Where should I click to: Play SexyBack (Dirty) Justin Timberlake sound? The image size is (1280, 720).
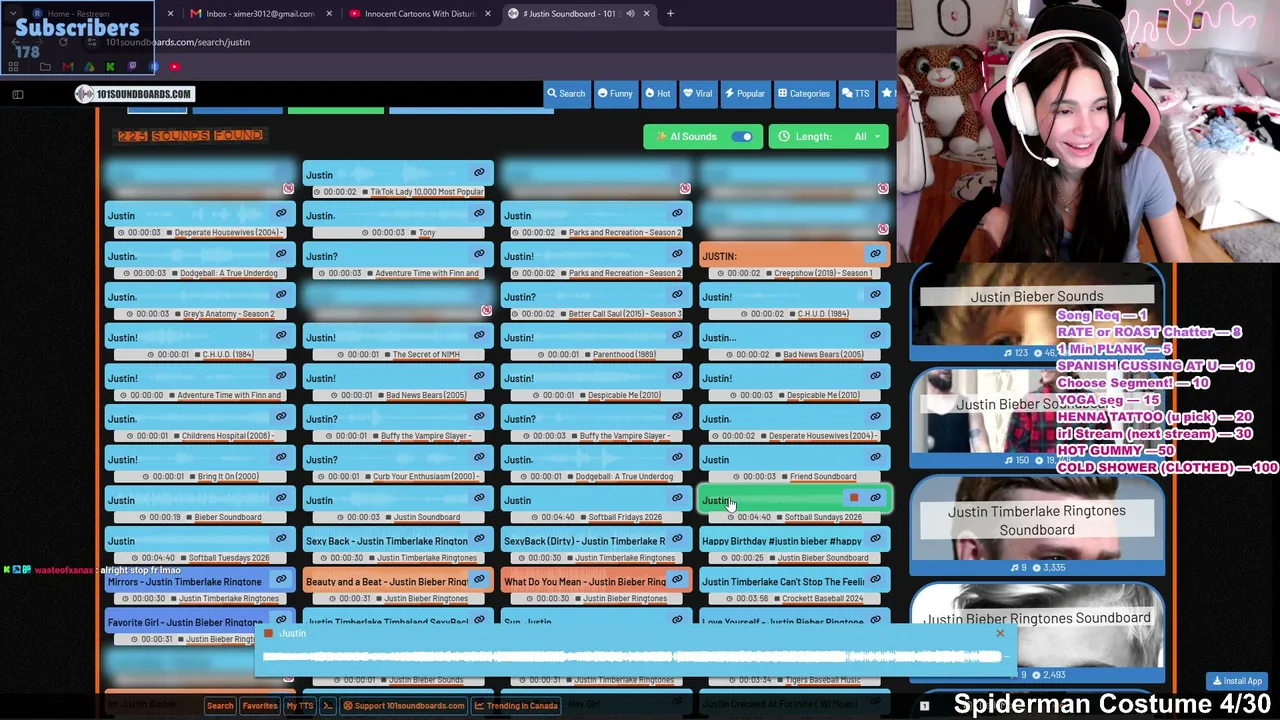(584, 541)
